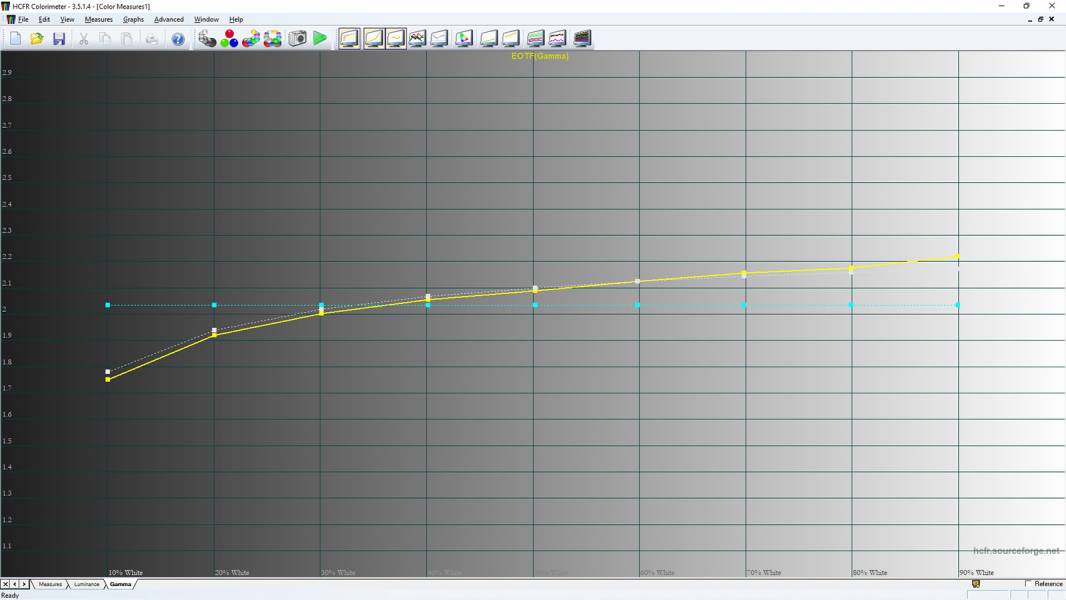The width and height of the screenshot is (1066, 600).
Task: Start continuous measures with green play icon
Action: pyautogui.click(x=320, y=39)
